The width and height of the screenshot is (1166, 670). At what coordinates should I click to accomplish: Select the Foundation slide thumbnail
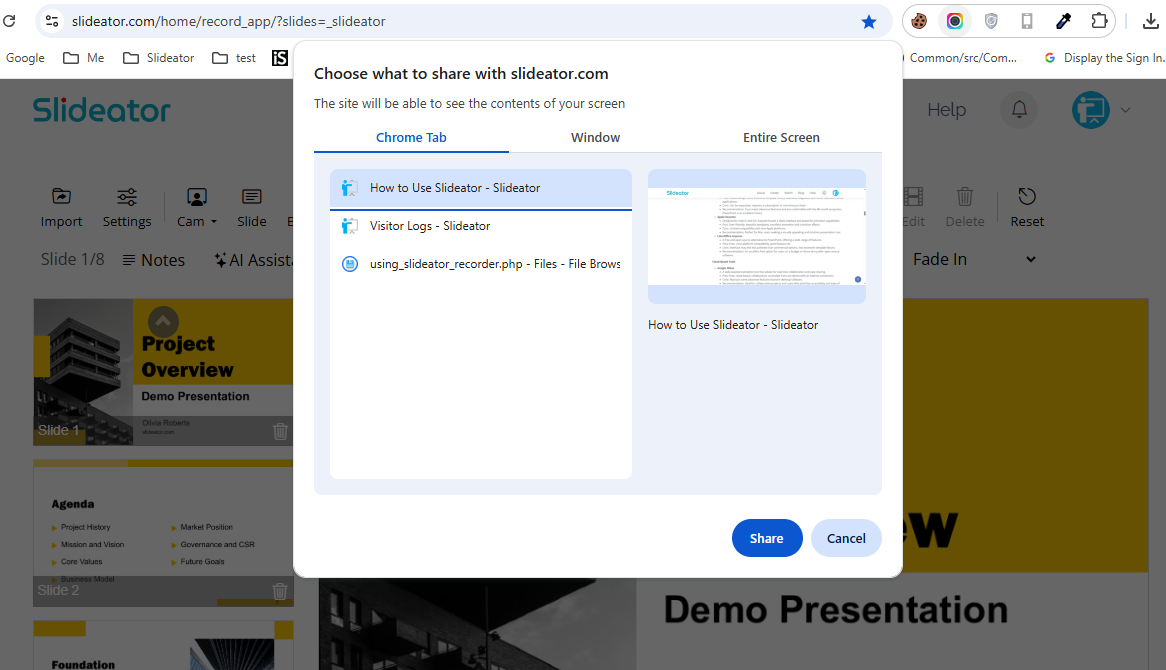click(x=163, y=645)
